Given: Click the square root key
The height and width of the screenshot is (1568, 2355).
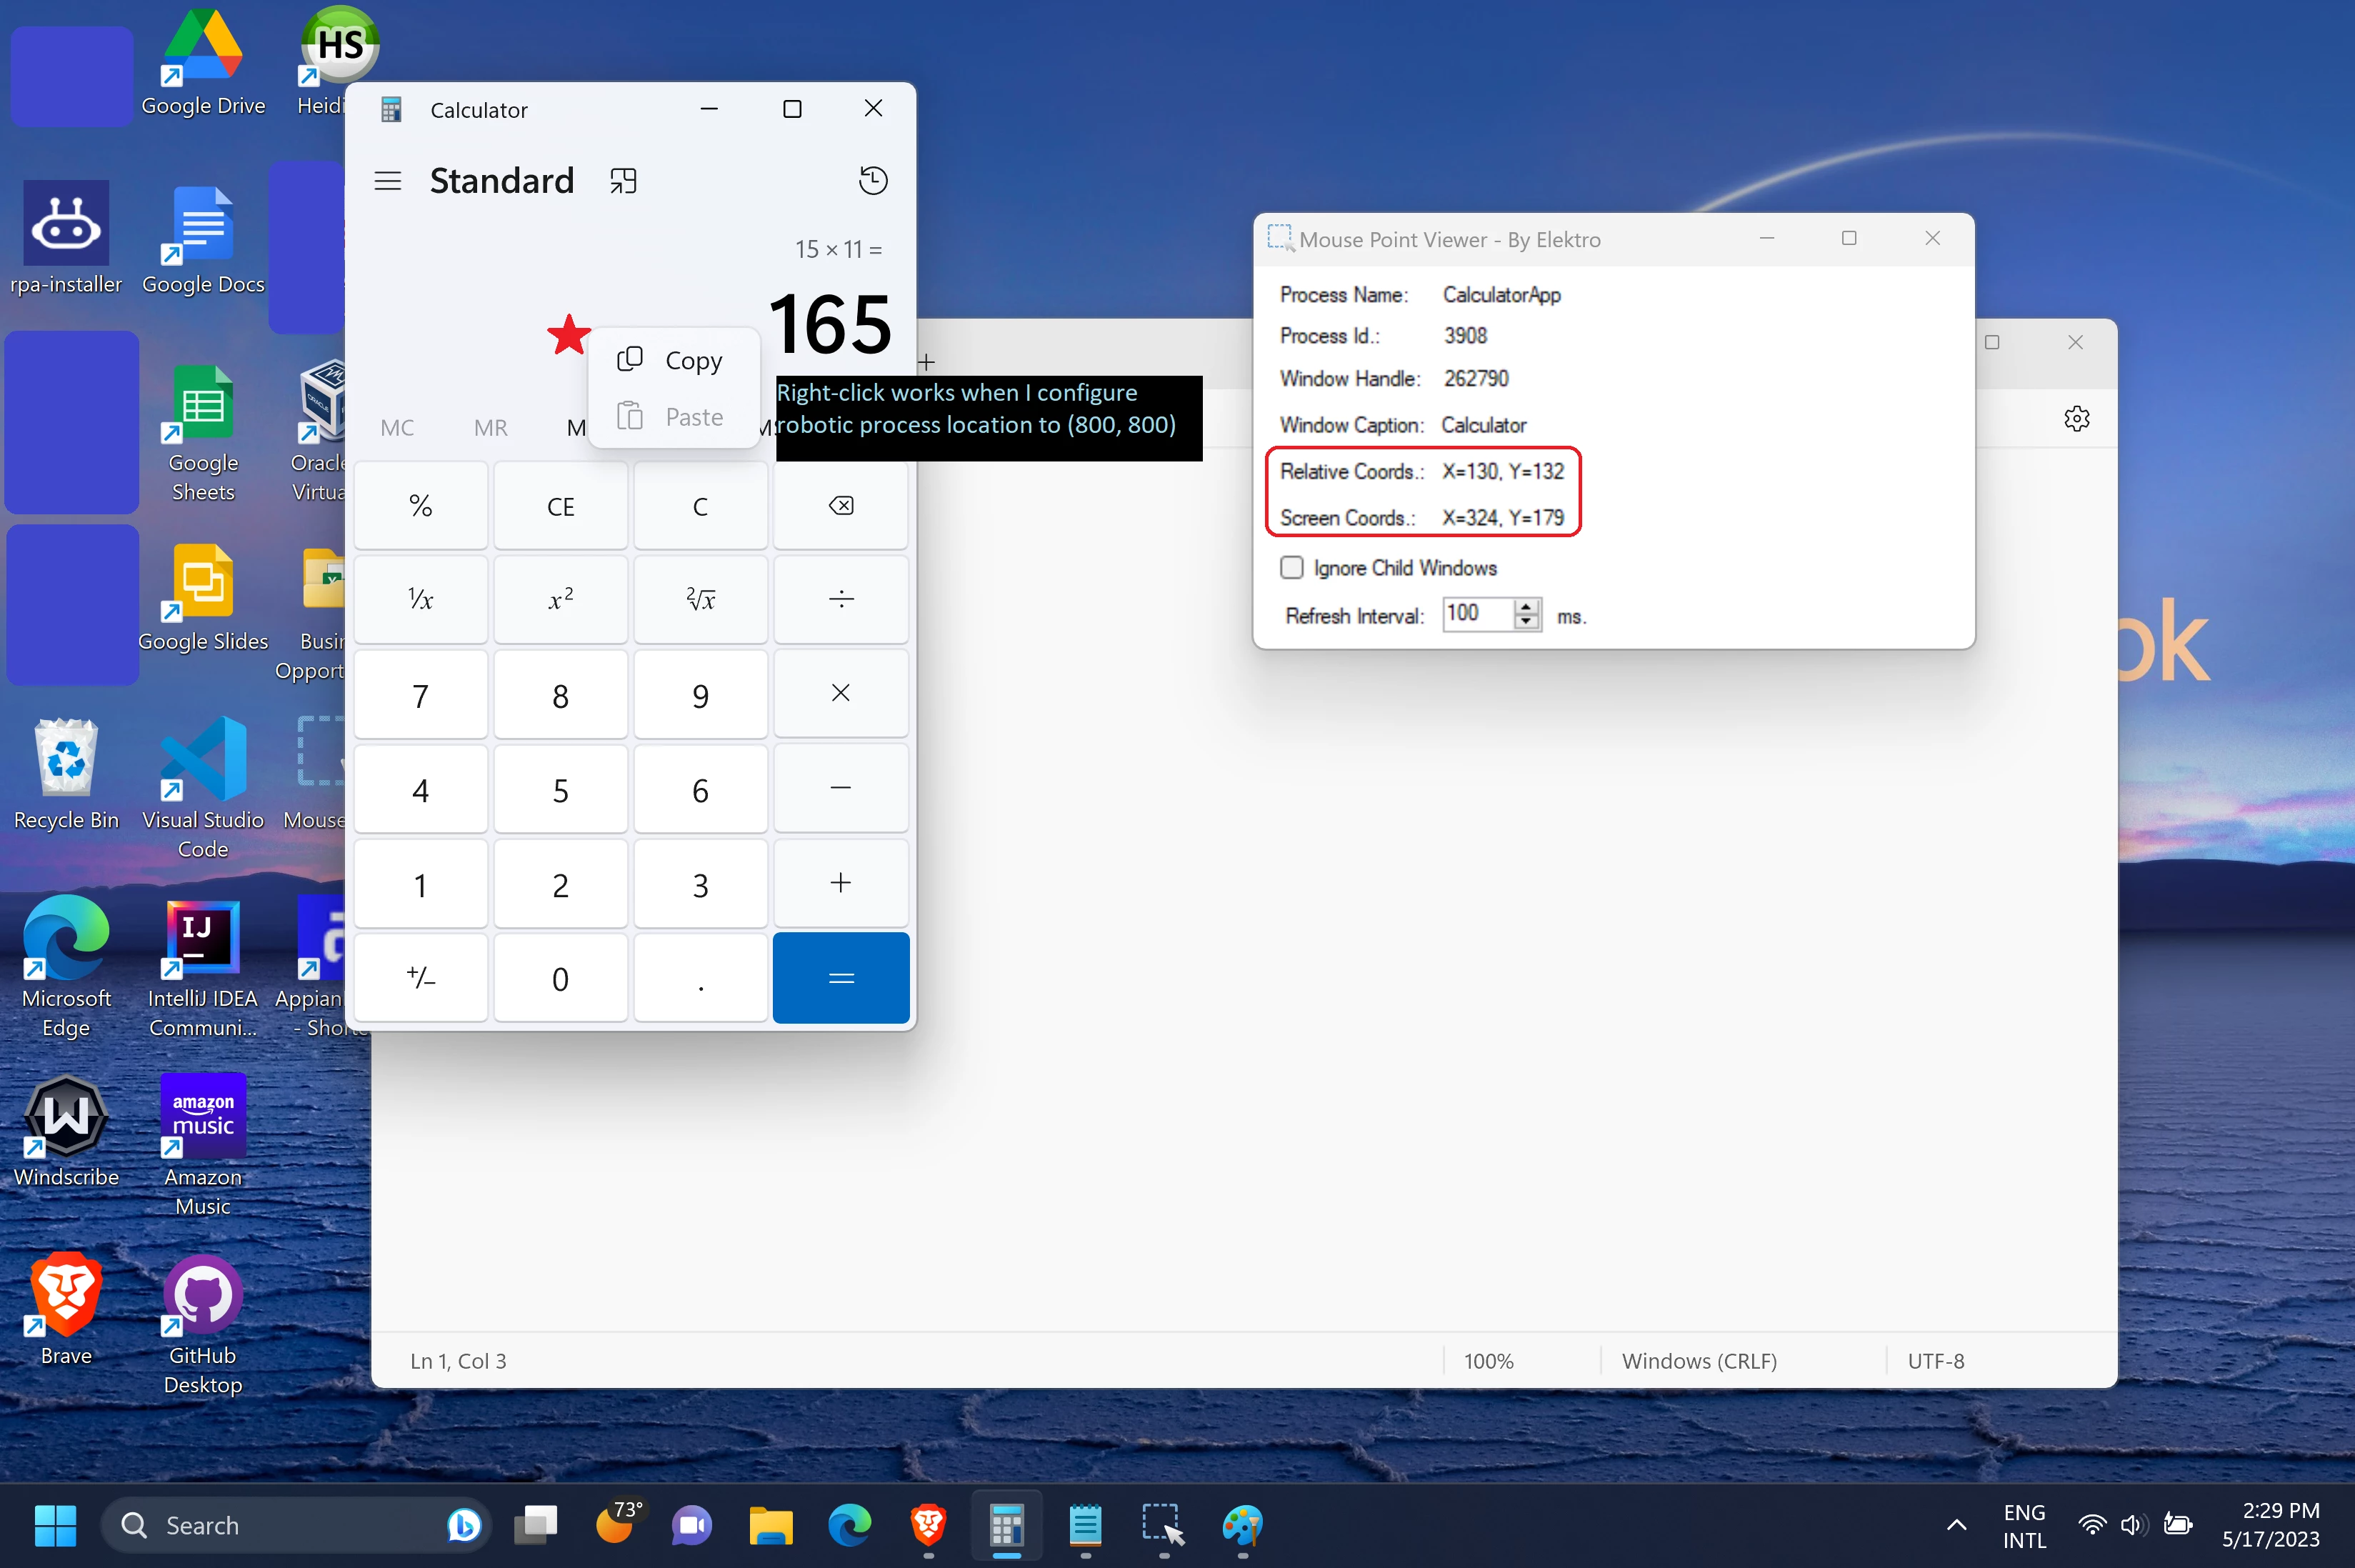Looking at the screenshot, I should (701, 600).
